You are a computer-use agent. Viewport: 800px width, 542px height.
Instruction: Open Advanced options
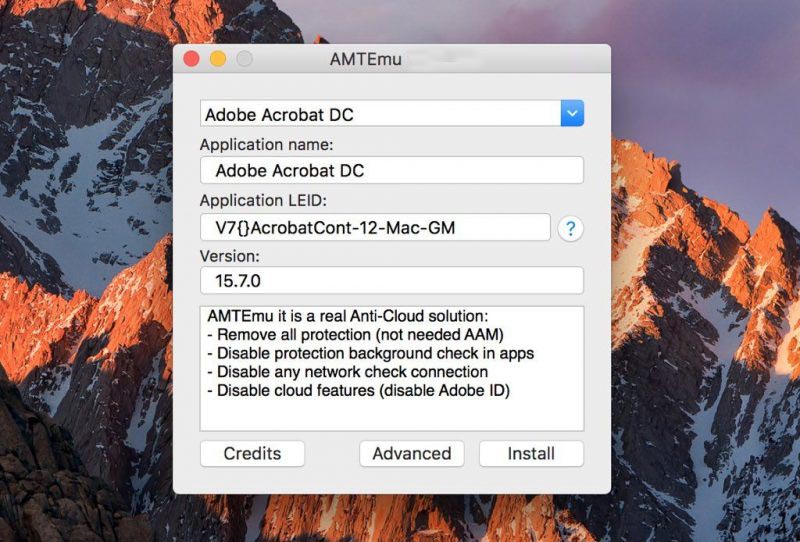412,453
